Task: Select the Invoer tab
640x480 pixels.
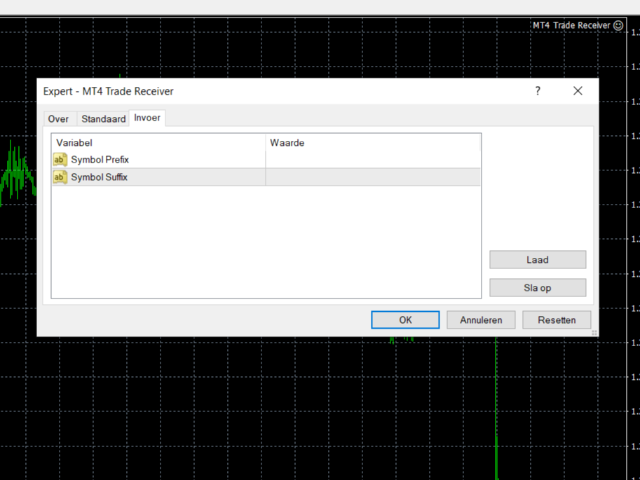Action: pyautogui.click(x=147, y=118)
